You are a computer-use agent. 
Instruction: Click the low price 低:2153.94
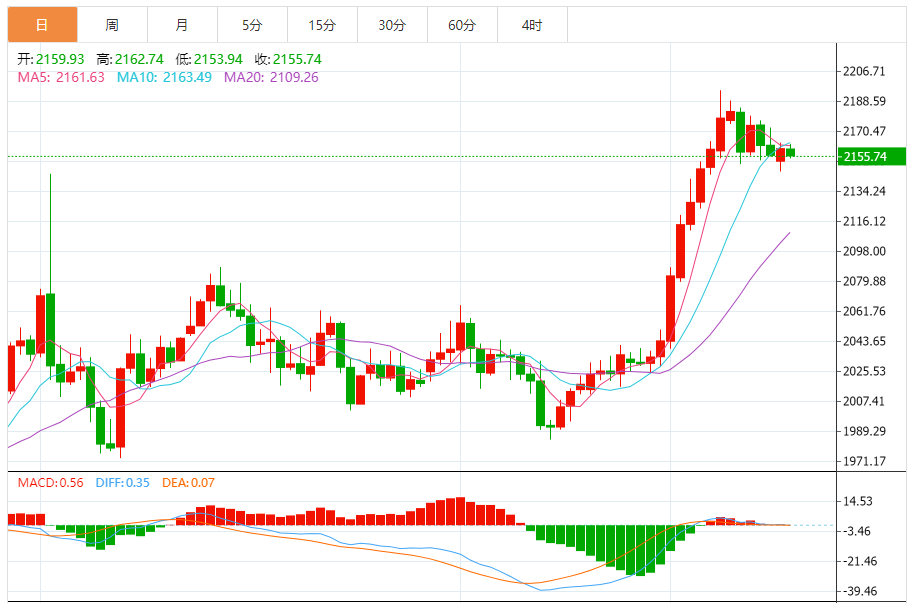209,59
